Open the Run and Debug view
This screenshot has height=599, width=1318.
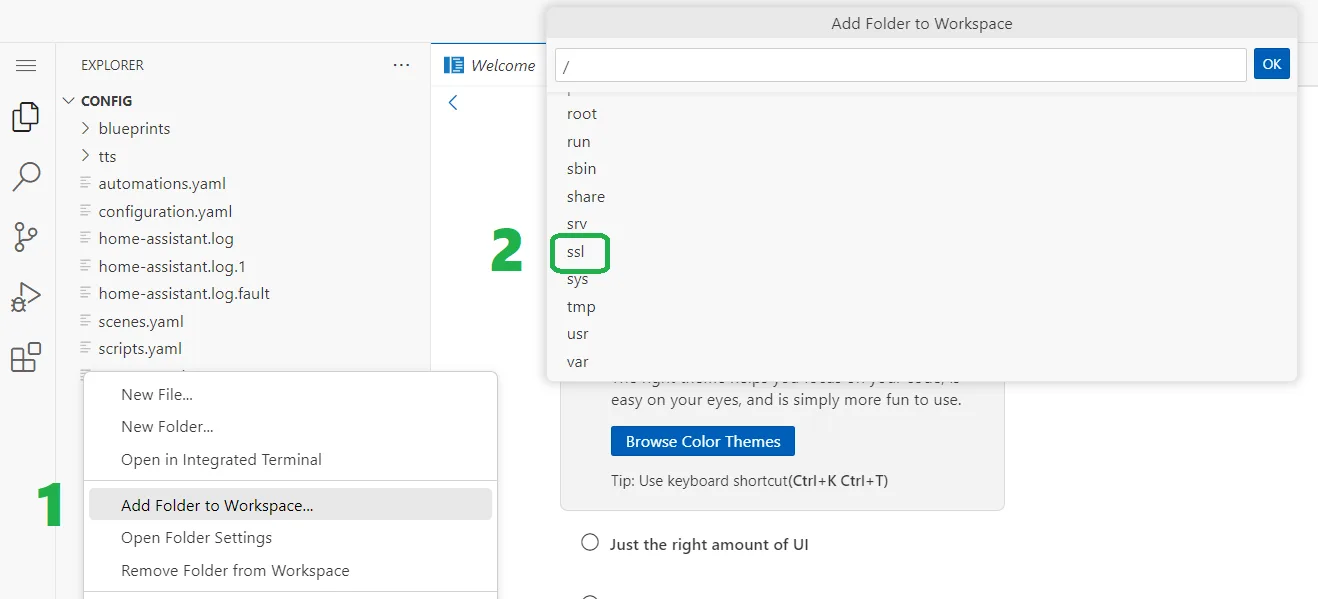point(26,297)
